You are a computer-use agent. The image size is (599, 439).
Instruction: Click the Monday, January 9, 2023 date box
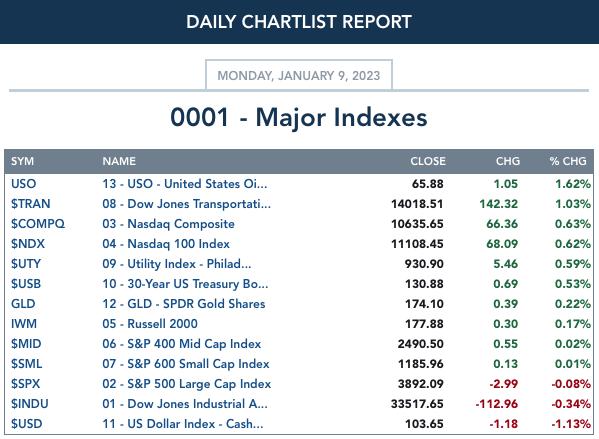[x=299, y=75]
